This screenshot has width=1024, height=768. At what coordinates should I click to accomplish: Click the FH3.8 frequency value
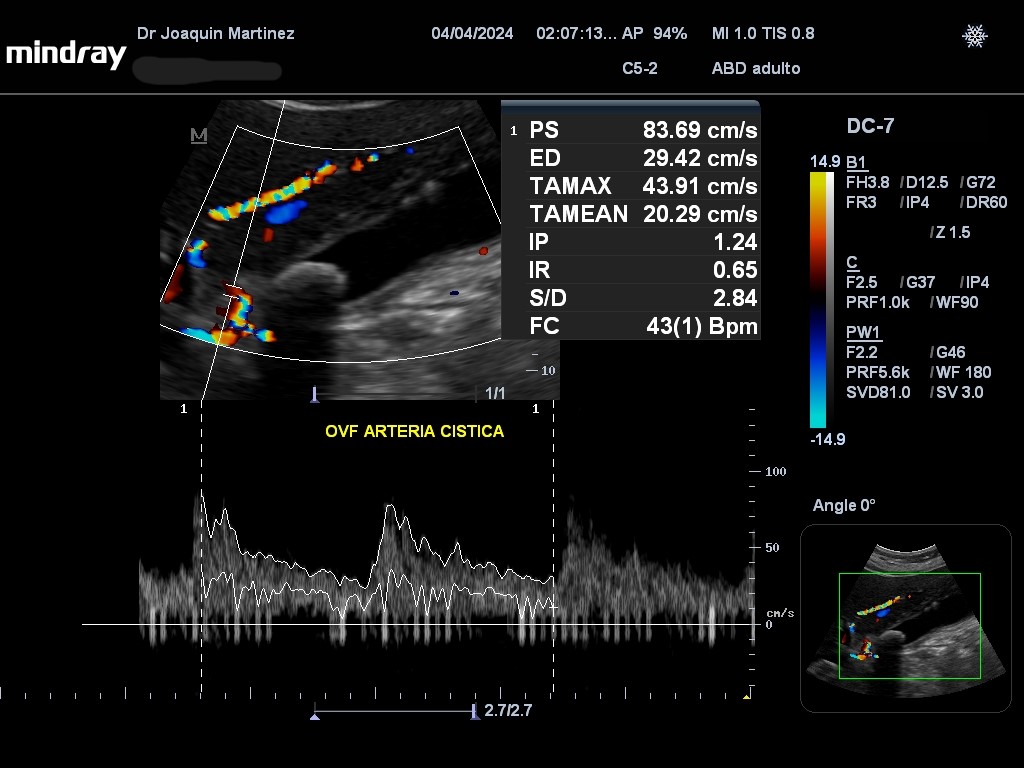point(867,182)
